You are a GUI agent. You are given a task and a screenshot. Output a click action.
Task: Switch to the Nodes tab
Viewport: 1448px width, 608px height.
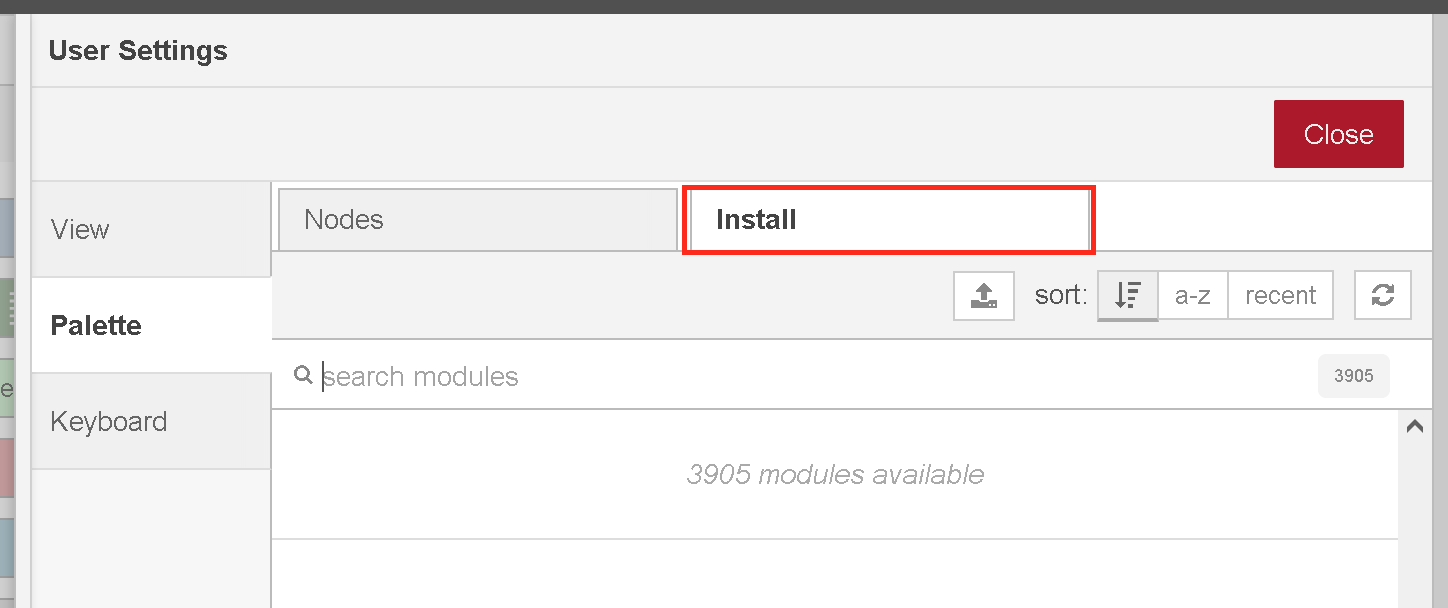(x=478, y=219)
